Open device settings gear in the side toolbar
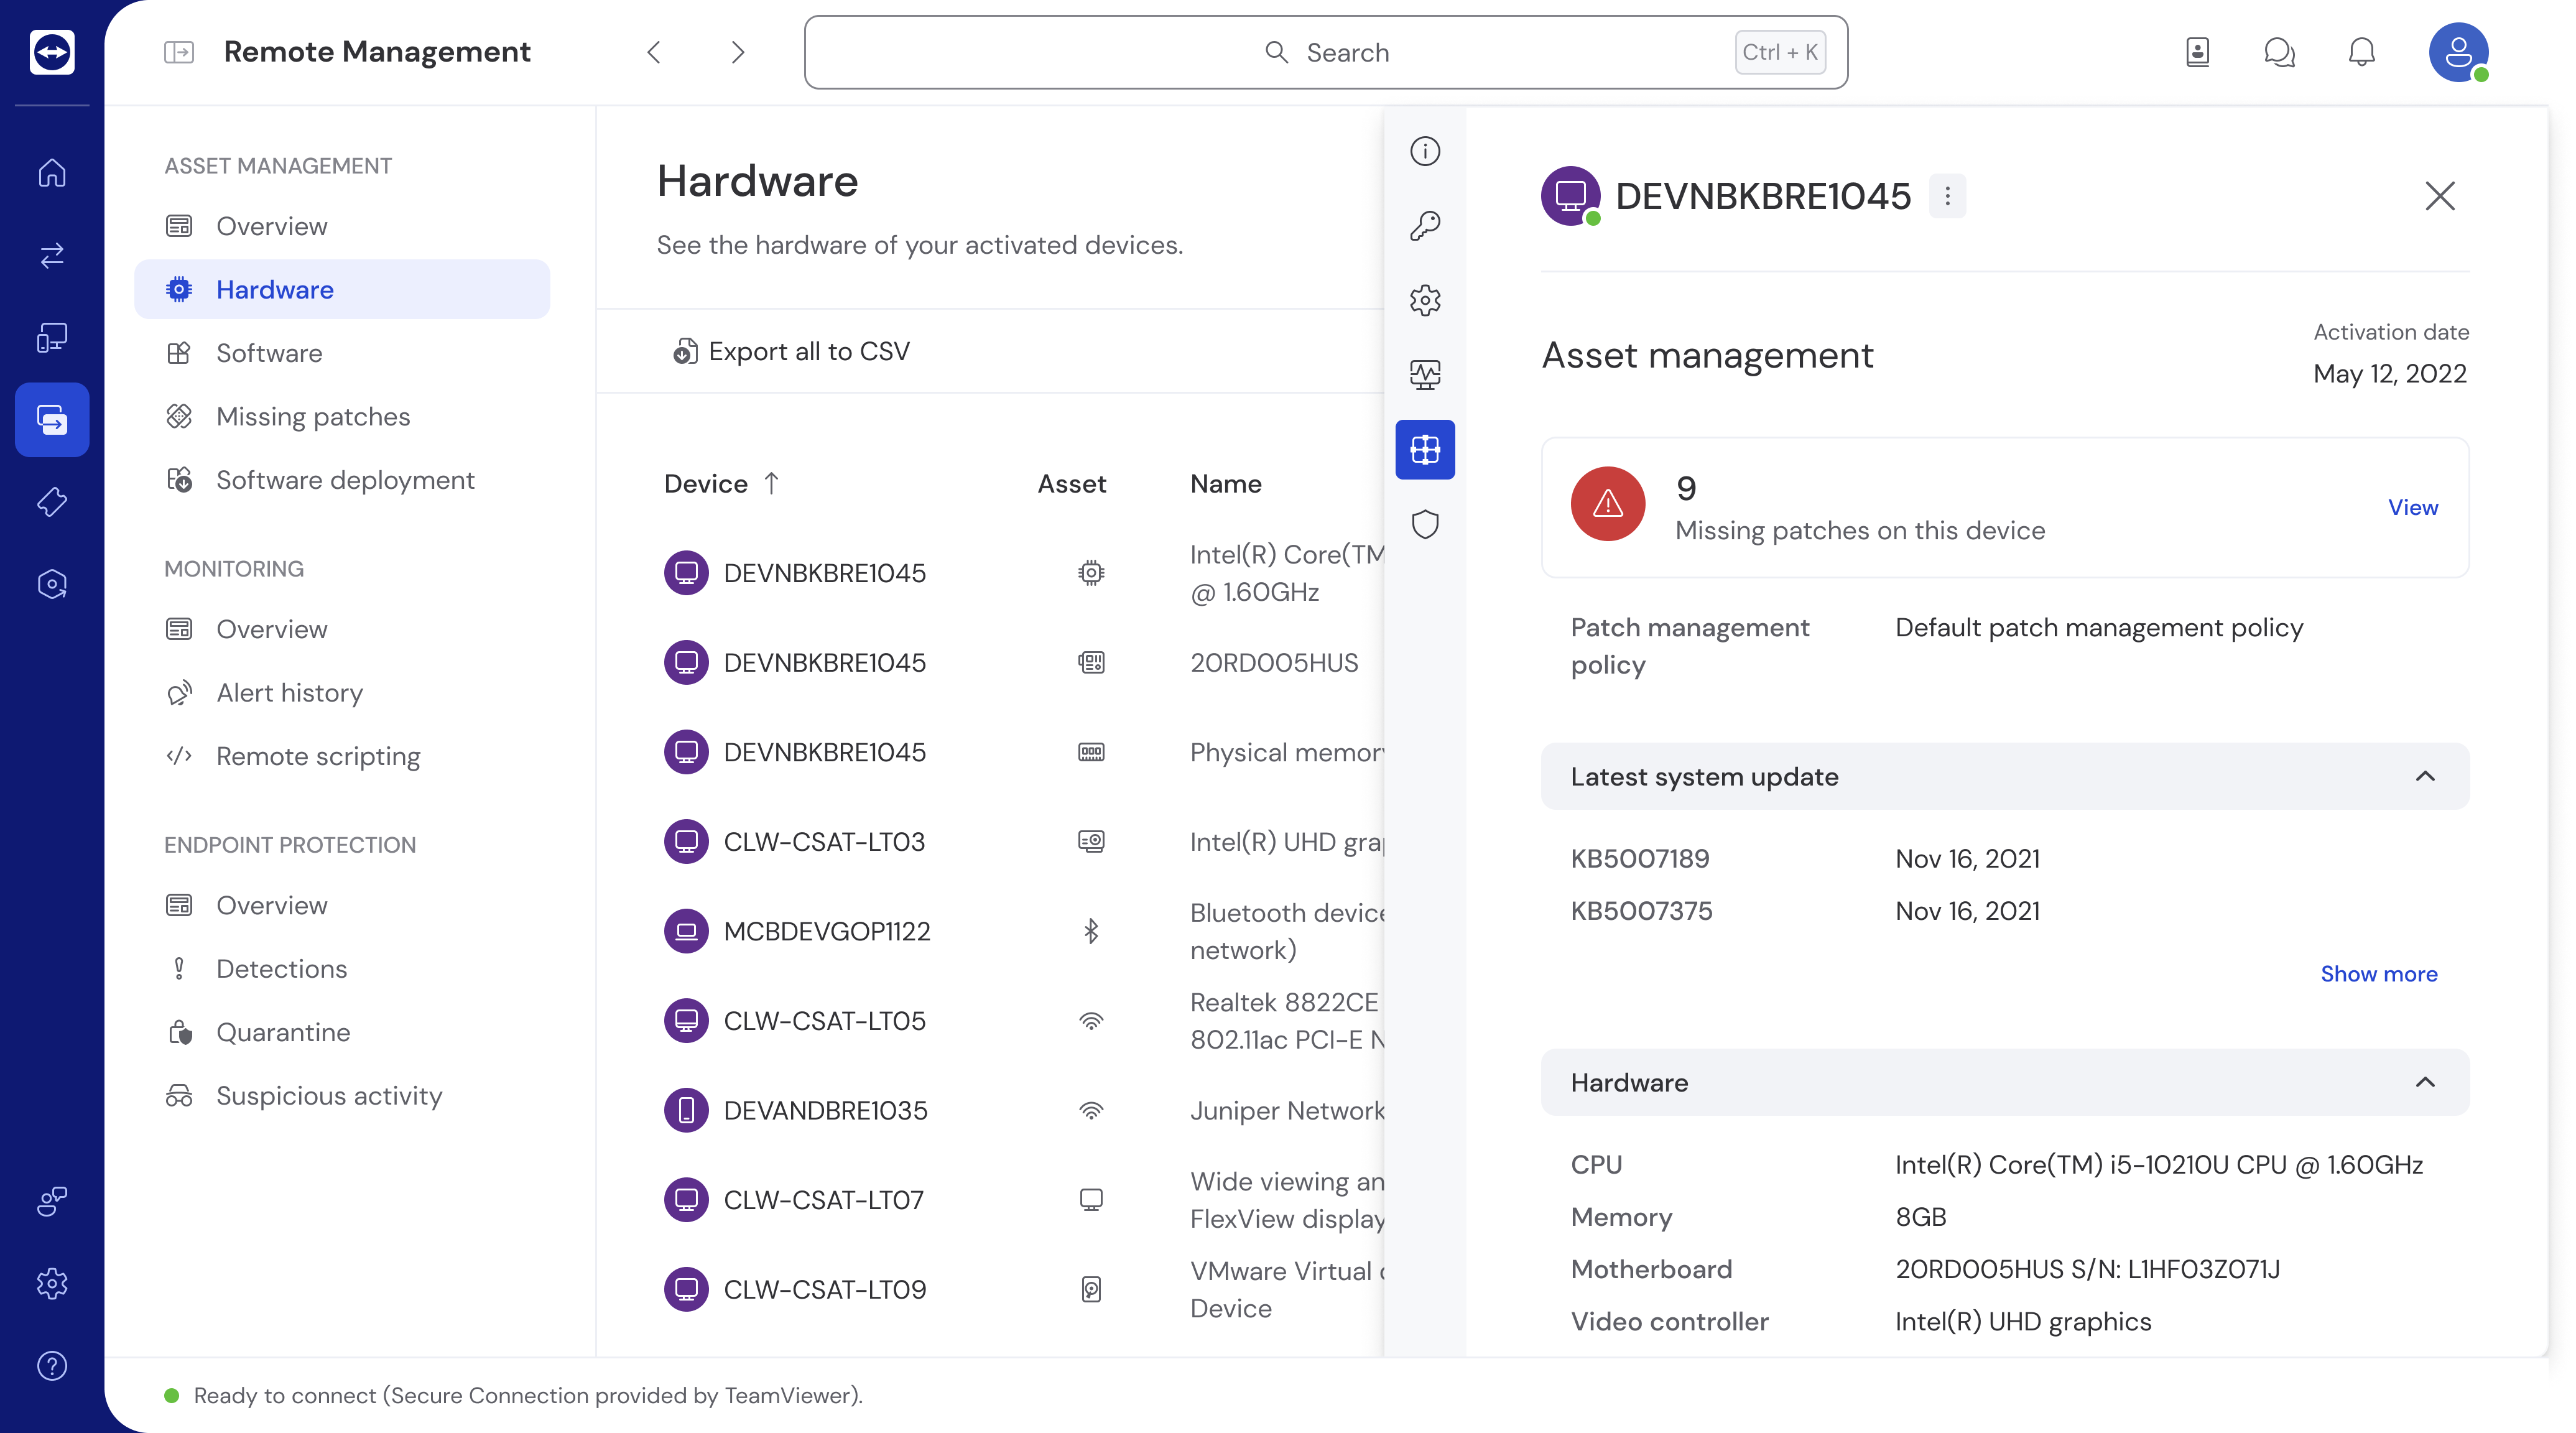This screenshot has height=1433, width=2576. pos(1424,300)
